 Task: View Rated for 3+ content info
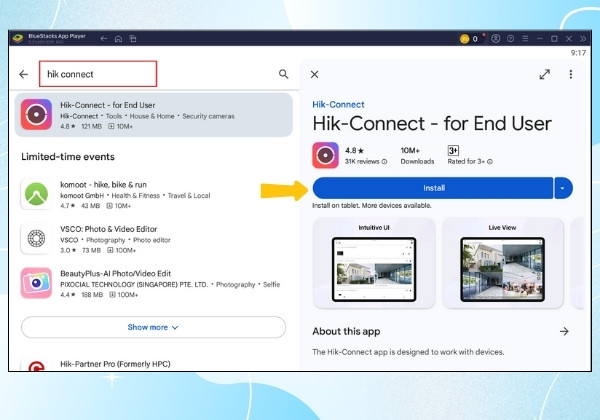point(470,161)
